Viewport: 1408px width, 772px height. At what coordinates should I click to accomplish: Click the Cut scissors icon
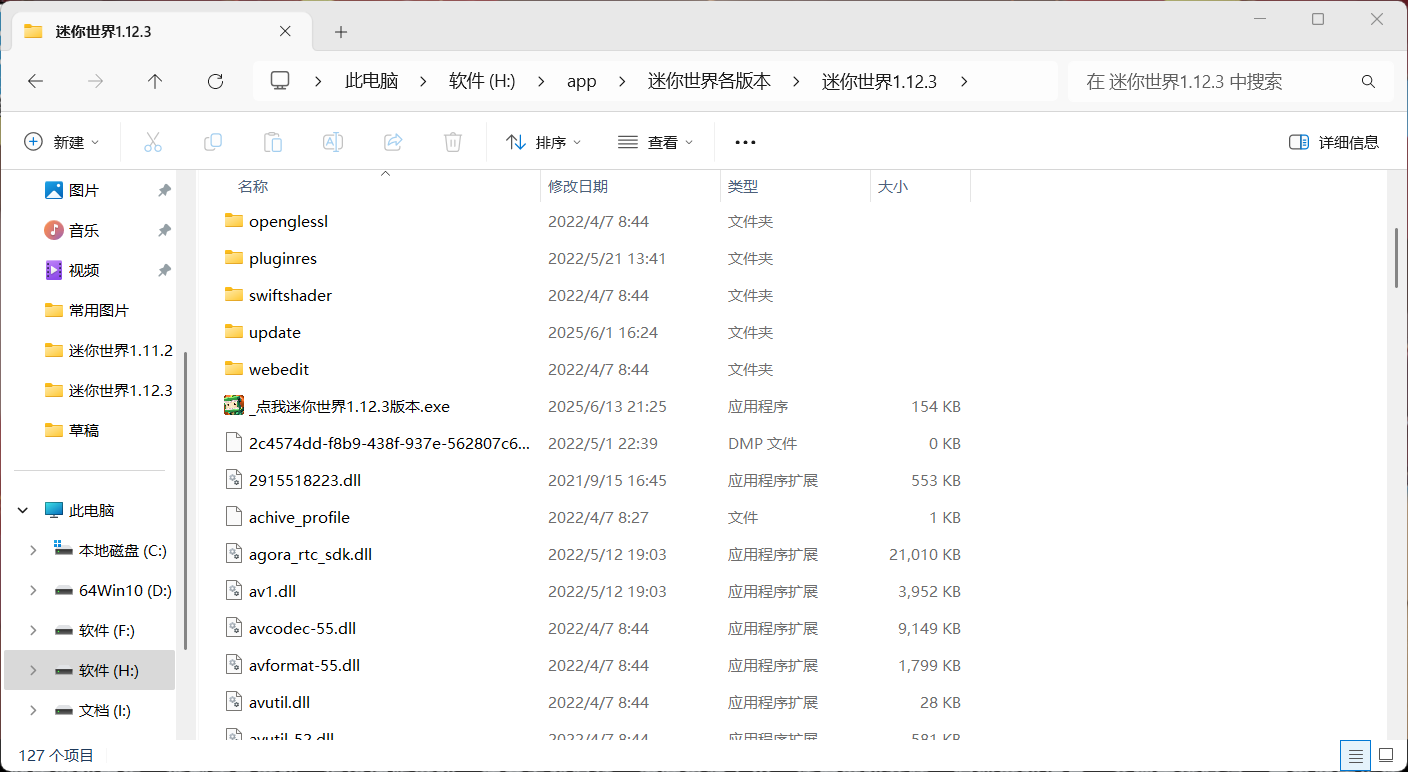(153, 142)
